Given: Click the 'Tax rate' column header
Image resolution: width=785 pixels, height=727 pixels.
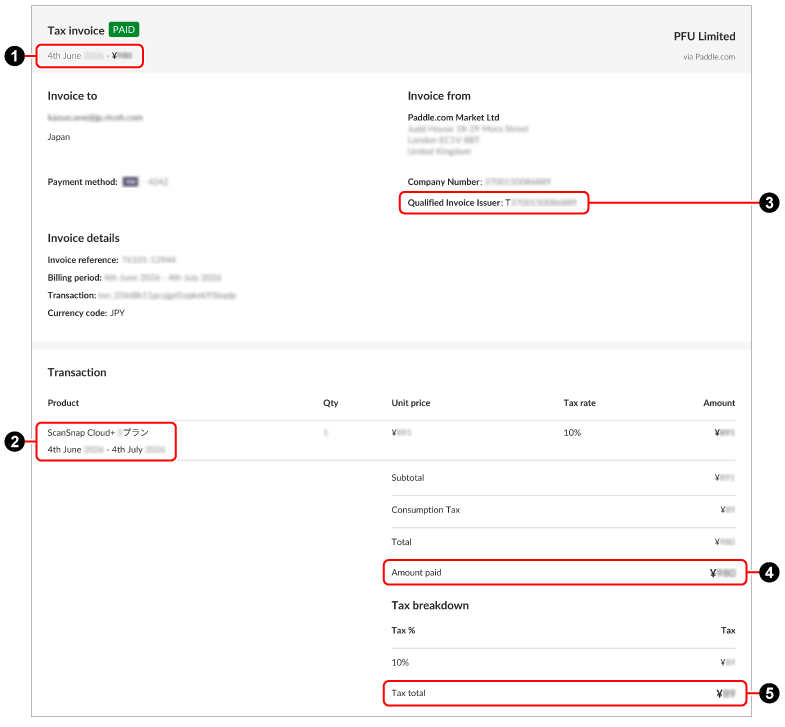Looking at the screenshot, I should pos(579,403).
